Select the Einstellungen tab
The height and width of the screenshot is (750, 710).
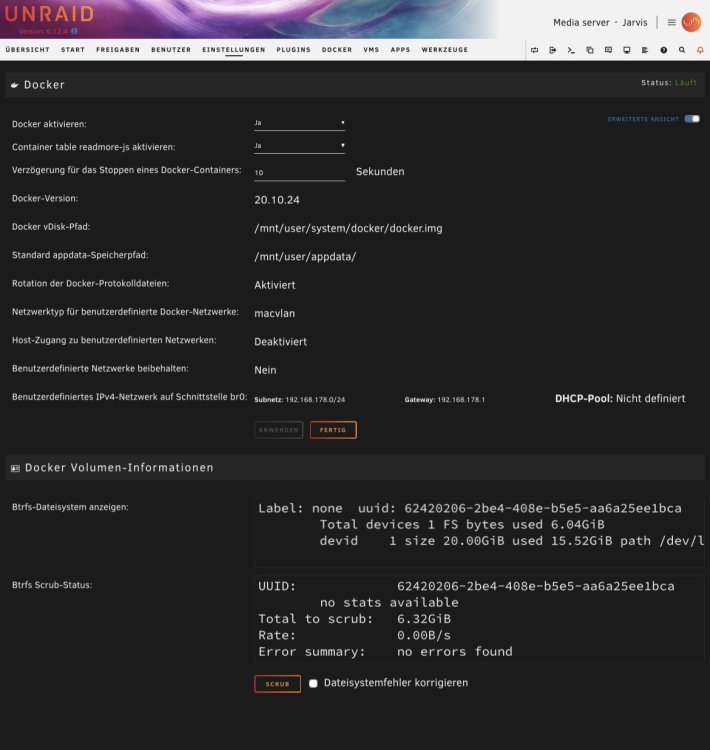coord(233,50)
